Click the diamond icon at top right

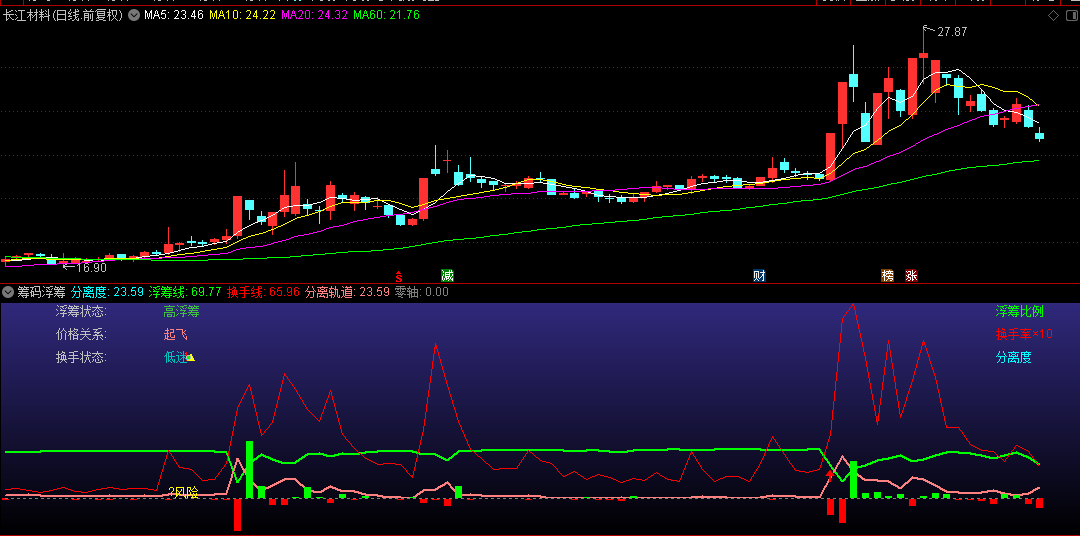pos(1052,16)
